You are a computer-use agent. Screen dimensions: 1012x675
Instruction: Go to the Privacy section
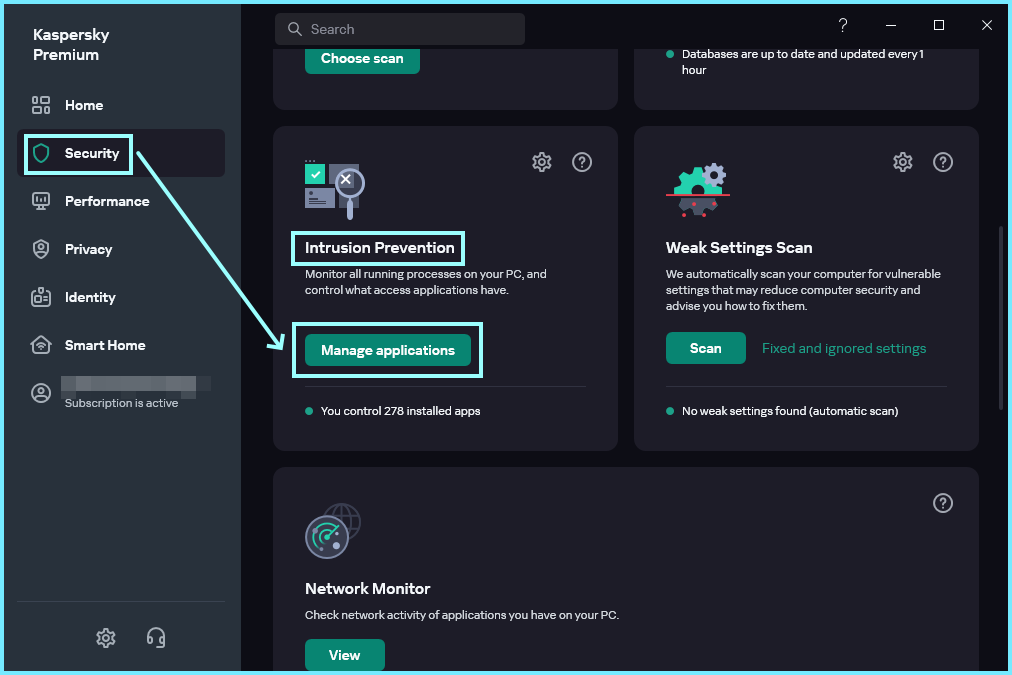tap(121, 249)
